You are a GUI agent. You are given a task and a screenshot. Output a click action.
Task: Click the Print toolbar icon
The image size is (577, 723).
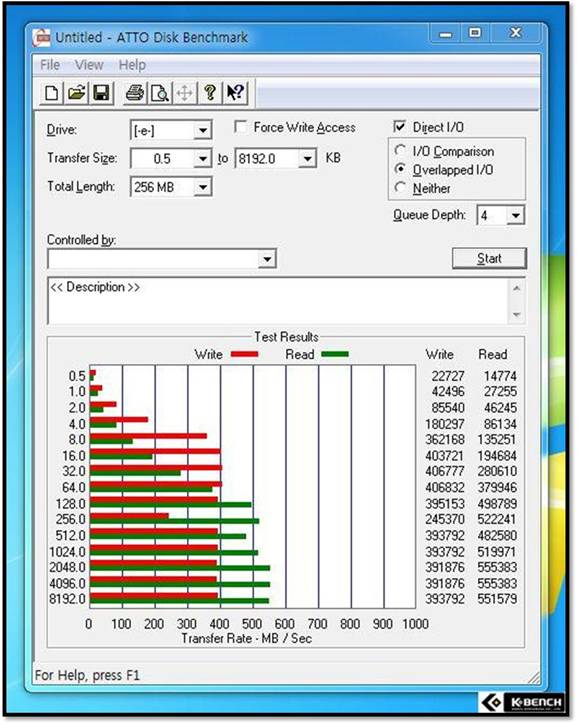[x=135, y=93]
